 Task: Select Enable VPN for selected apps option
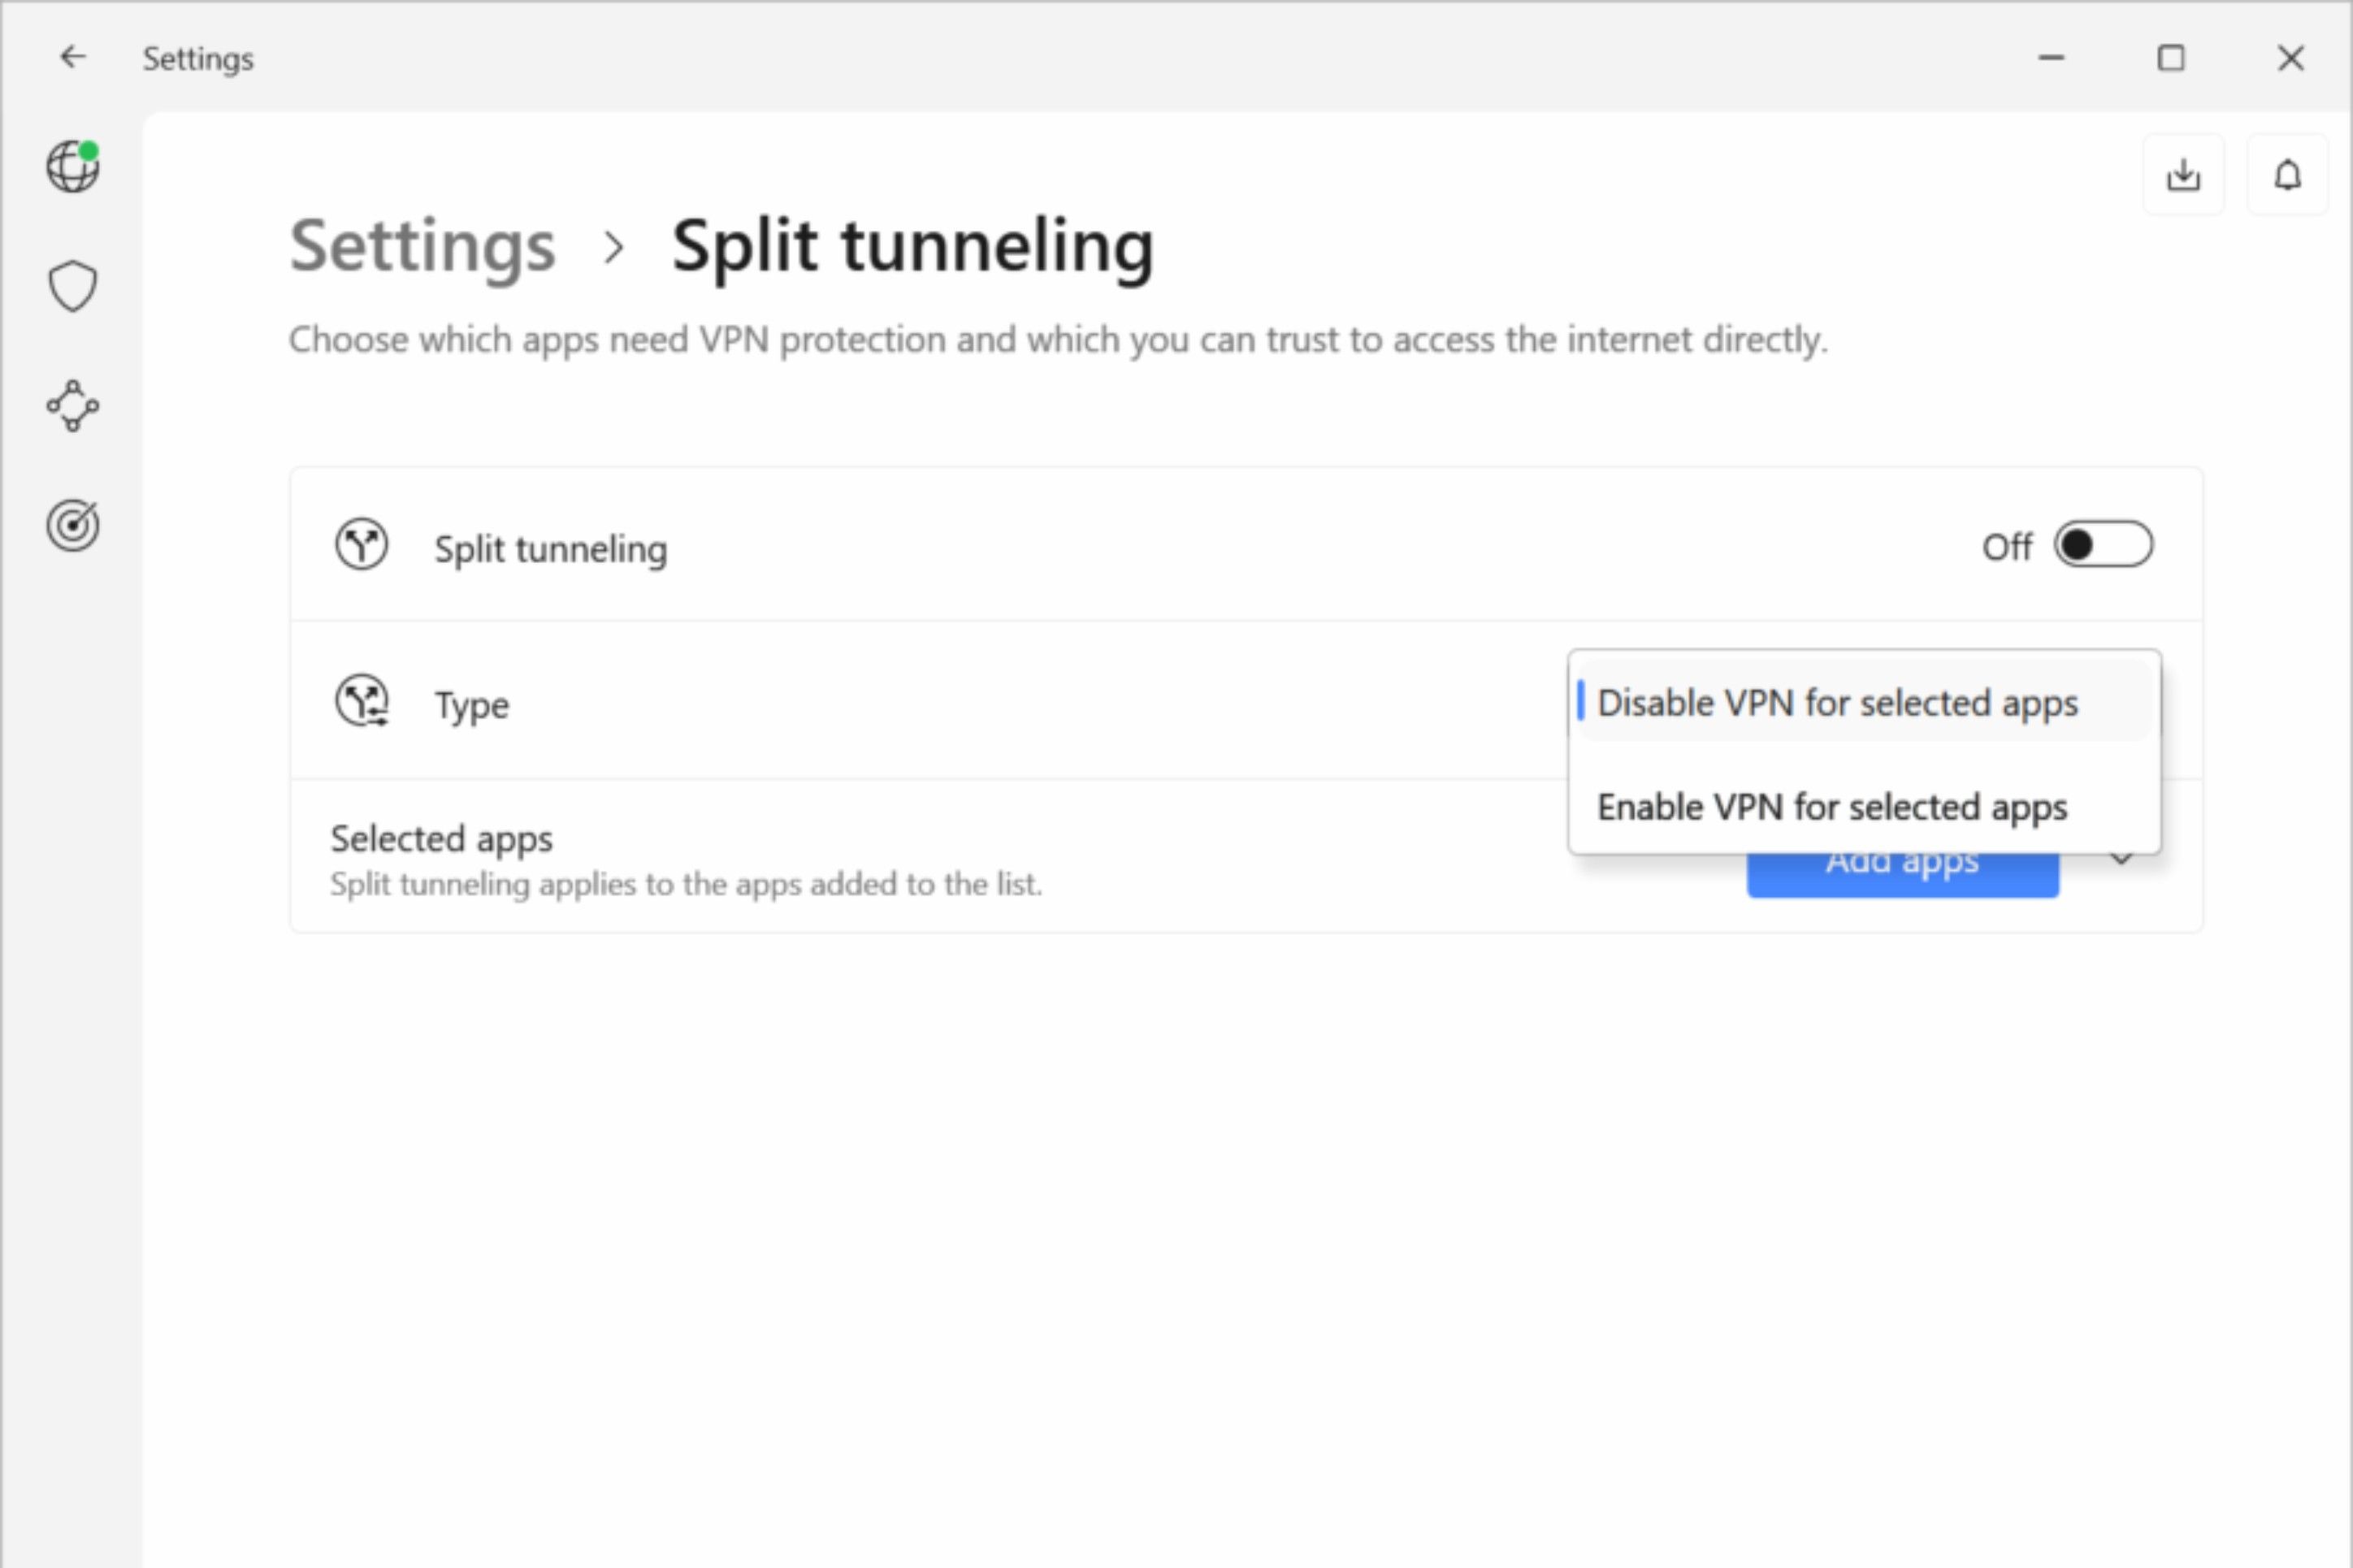(x=1864, y=807)
